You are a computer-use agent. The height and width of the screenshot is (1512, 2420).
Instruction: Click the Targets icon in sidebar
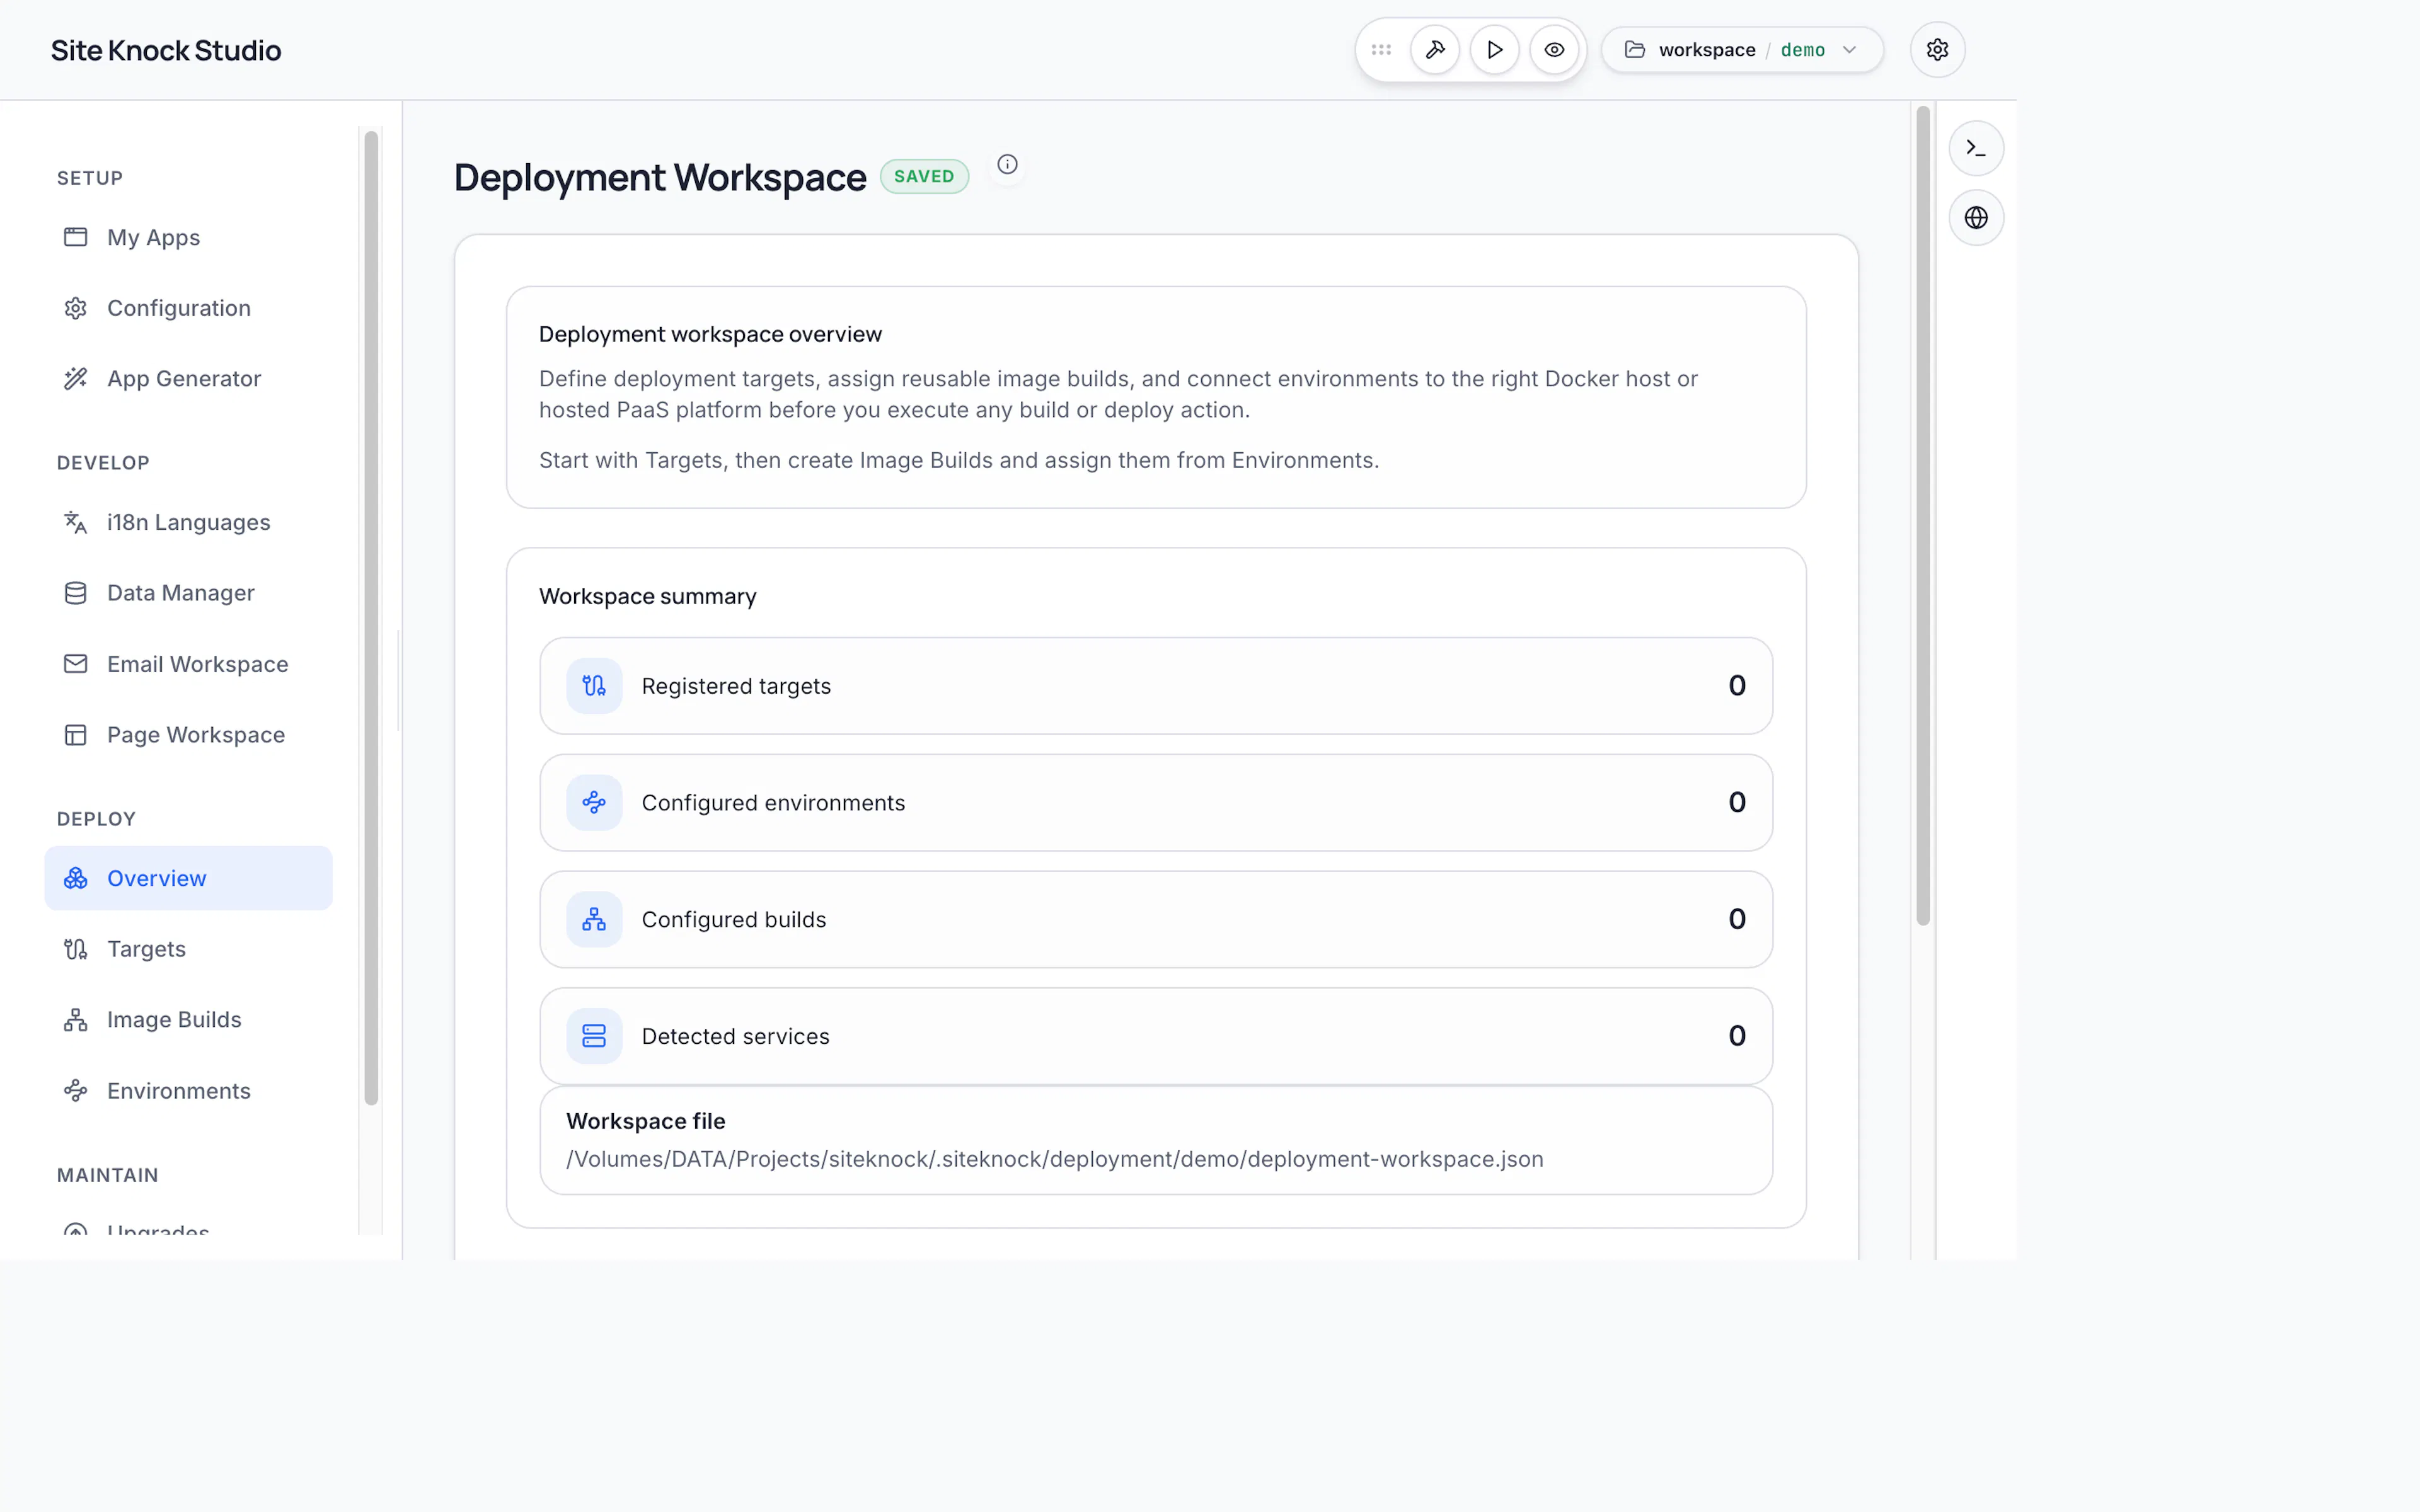click(x=76, y=949)
